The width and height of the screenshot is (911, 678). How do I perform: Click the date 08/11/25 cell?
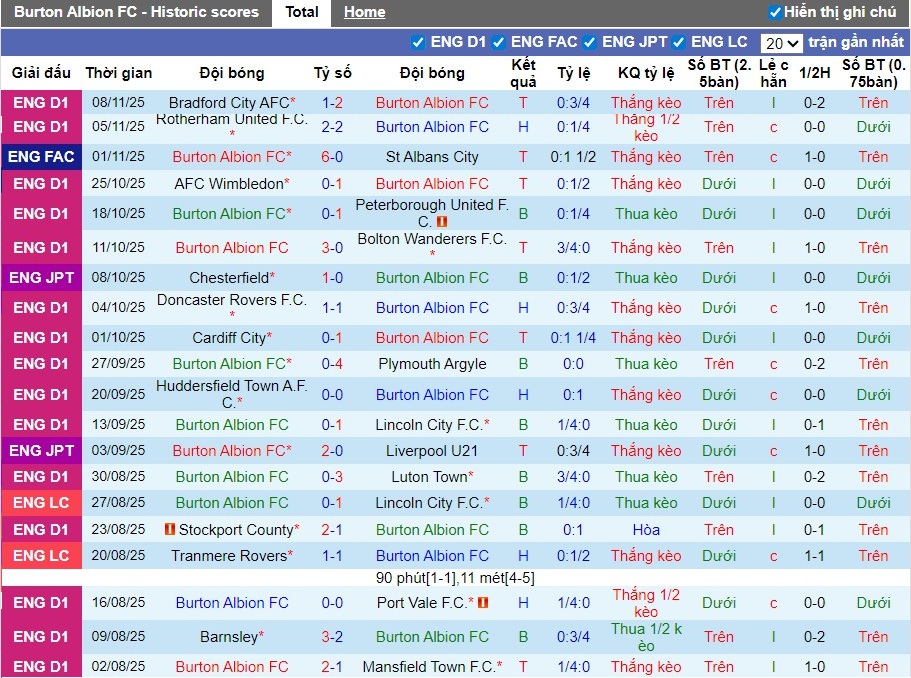119,103
